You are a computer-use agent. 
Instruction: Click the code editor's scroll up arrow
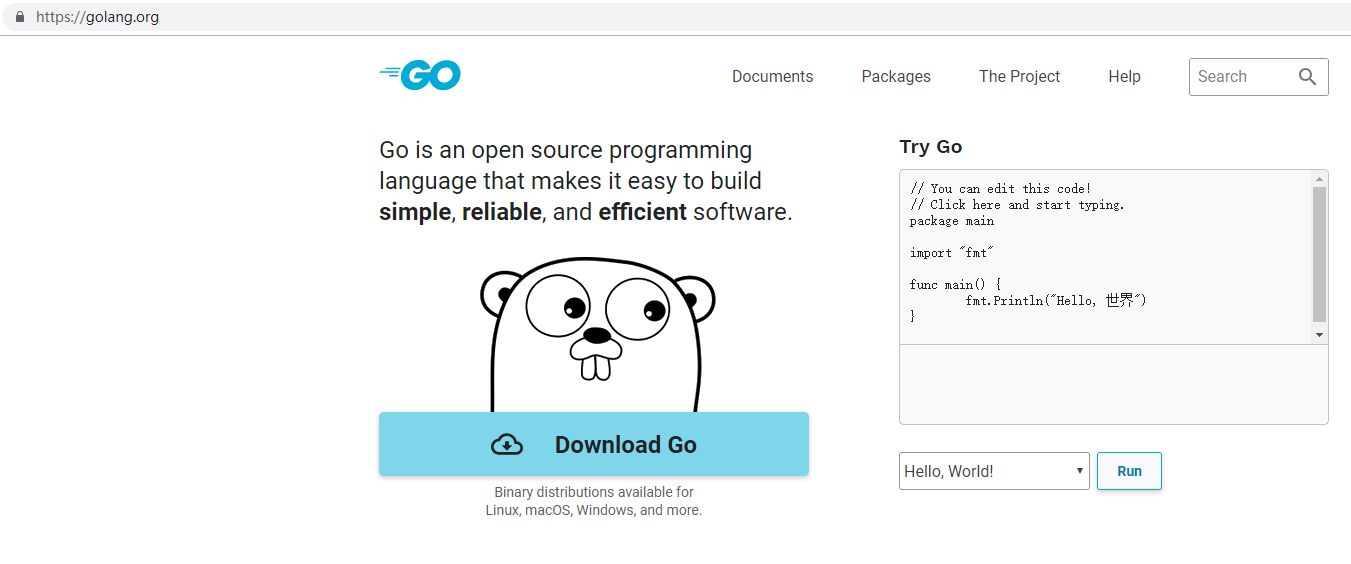(x=1319, y=179)
